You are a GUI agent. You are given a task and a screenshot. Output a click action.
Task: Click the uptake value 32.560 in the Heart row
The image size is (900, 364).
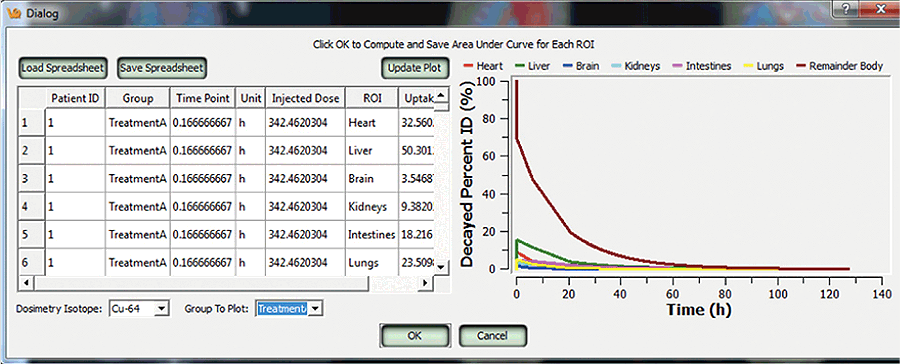[416, 122]
